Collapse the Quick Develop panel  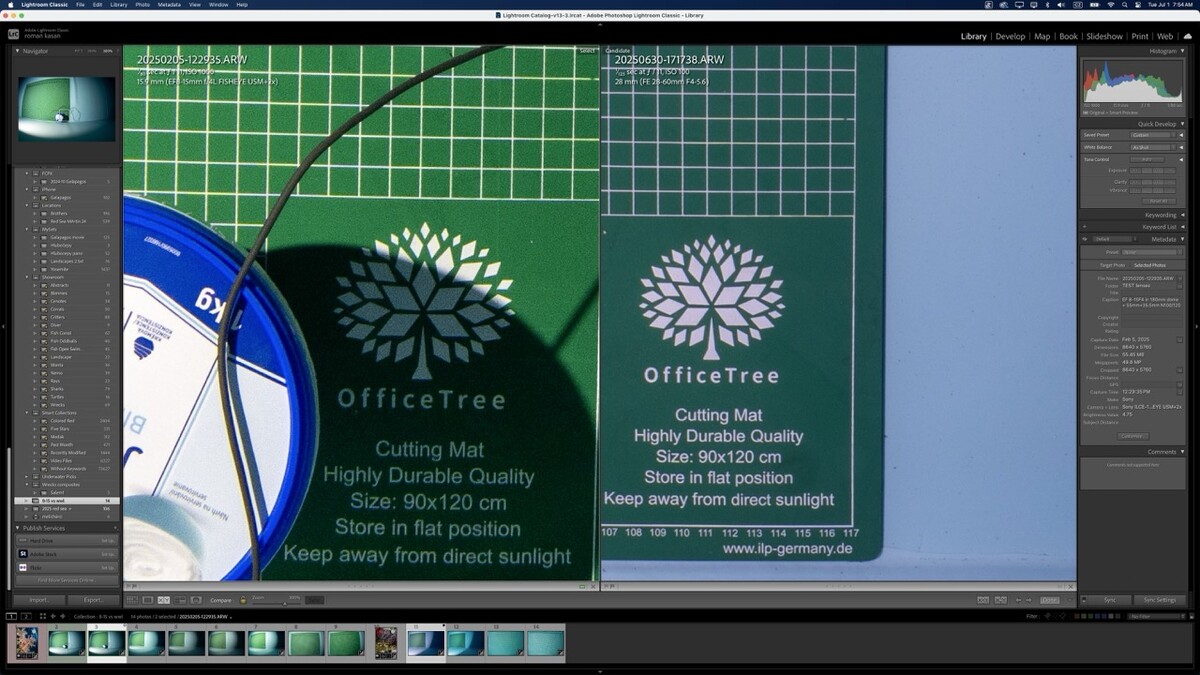coord(1180,124)
